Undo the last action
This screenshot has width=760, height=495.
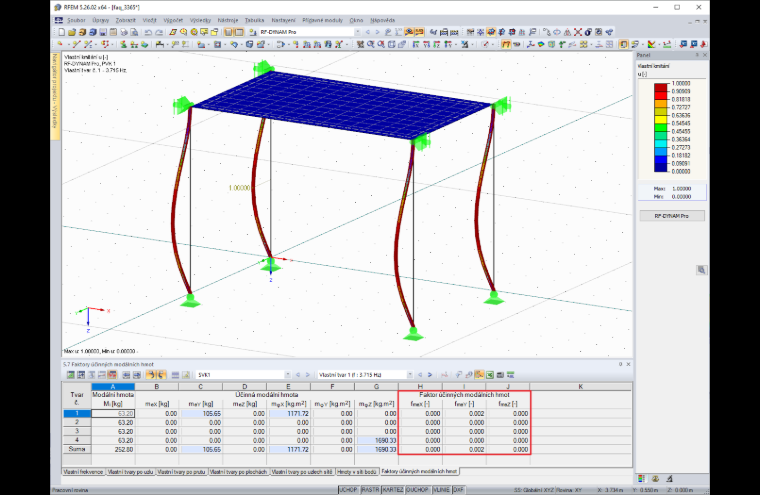pyautogui.click(x=148, y=32)
